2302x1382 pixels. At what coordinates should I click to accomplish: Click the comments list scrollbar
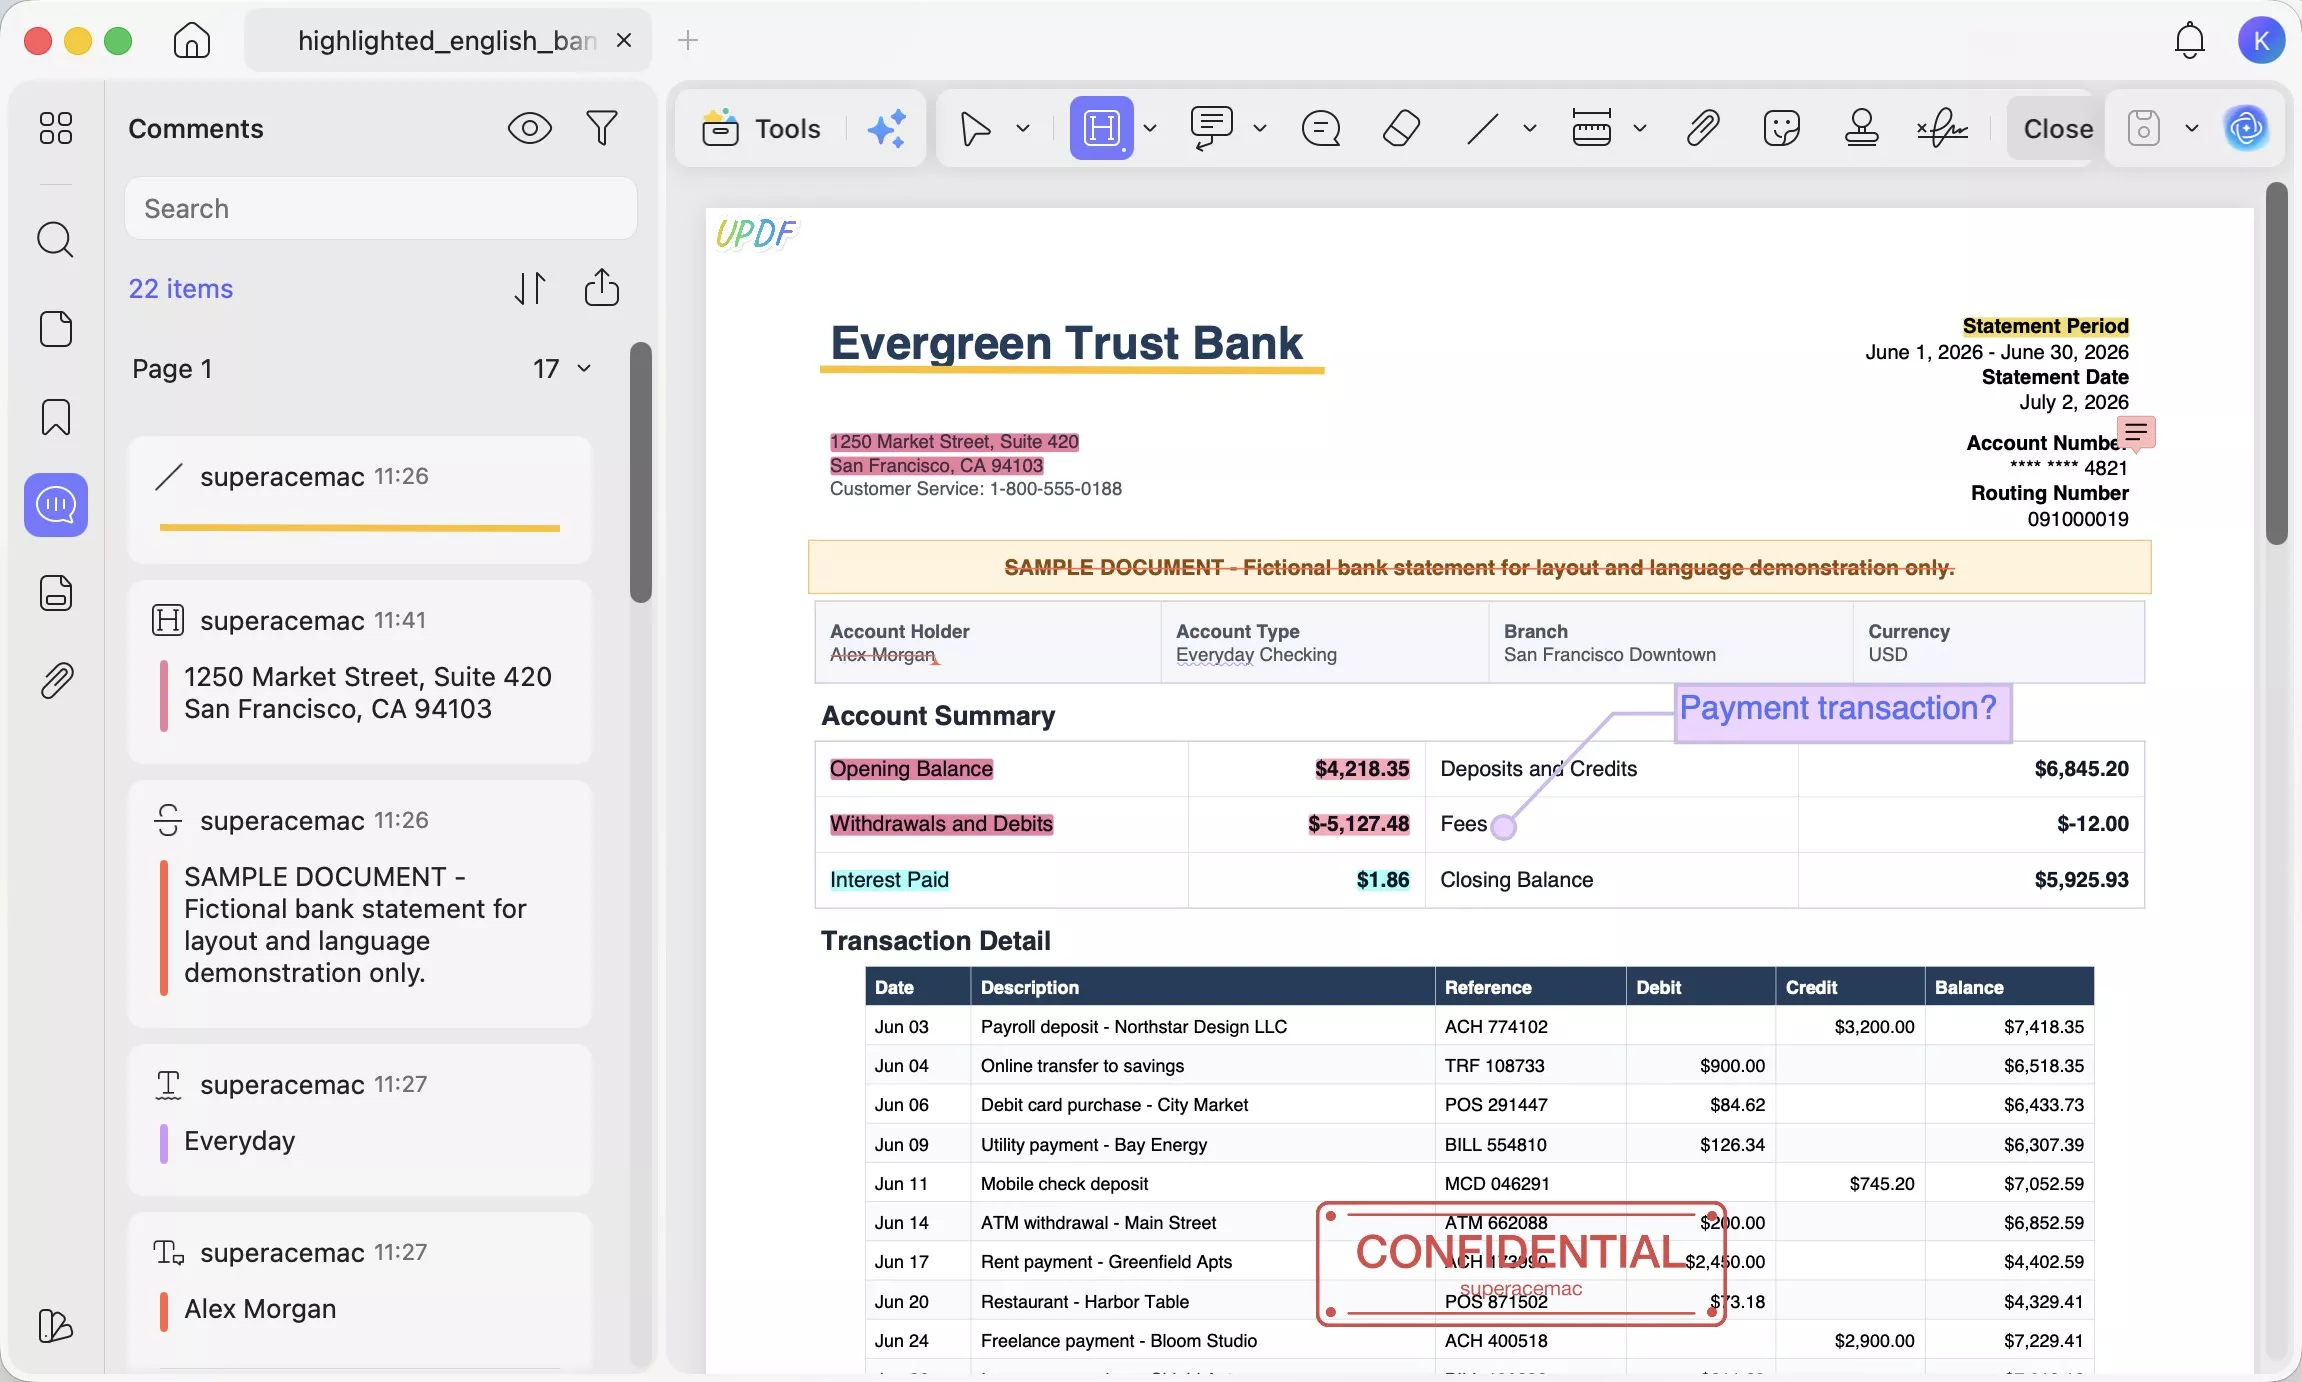641,472
